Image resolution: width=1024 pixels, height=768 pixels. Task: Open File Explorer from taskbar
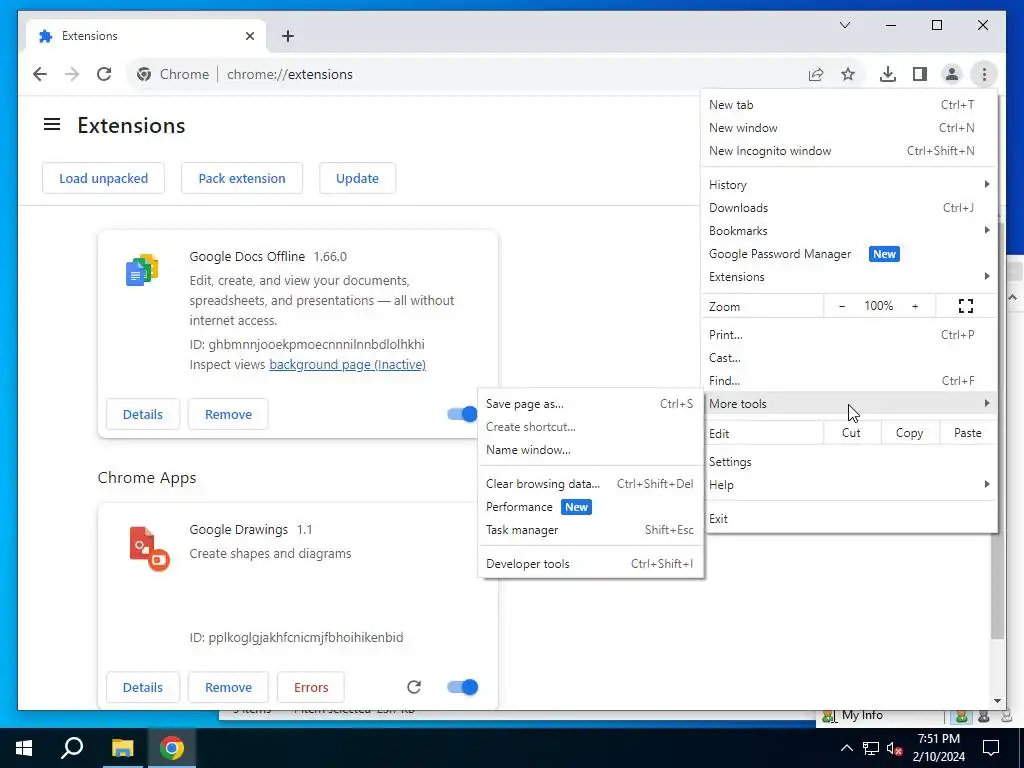(122, 748)
